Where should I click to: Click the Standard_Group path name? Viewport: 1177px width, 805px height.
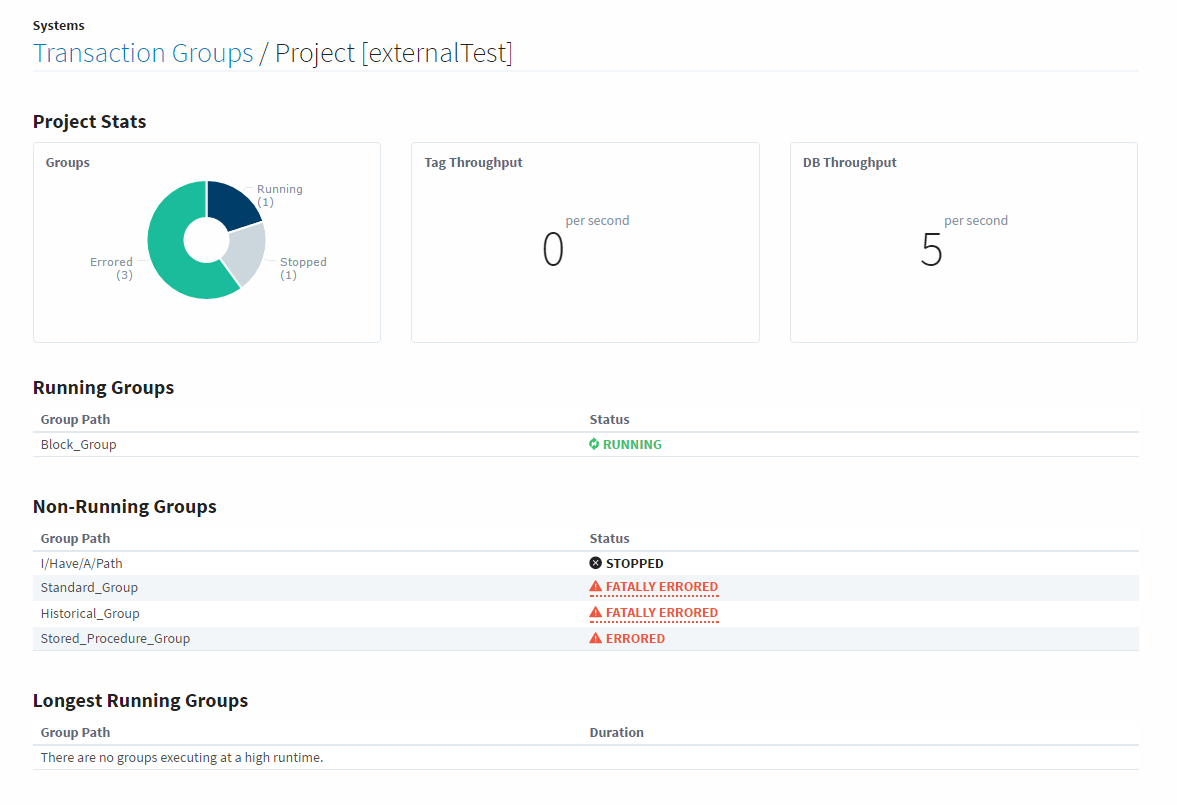[89, 587]
